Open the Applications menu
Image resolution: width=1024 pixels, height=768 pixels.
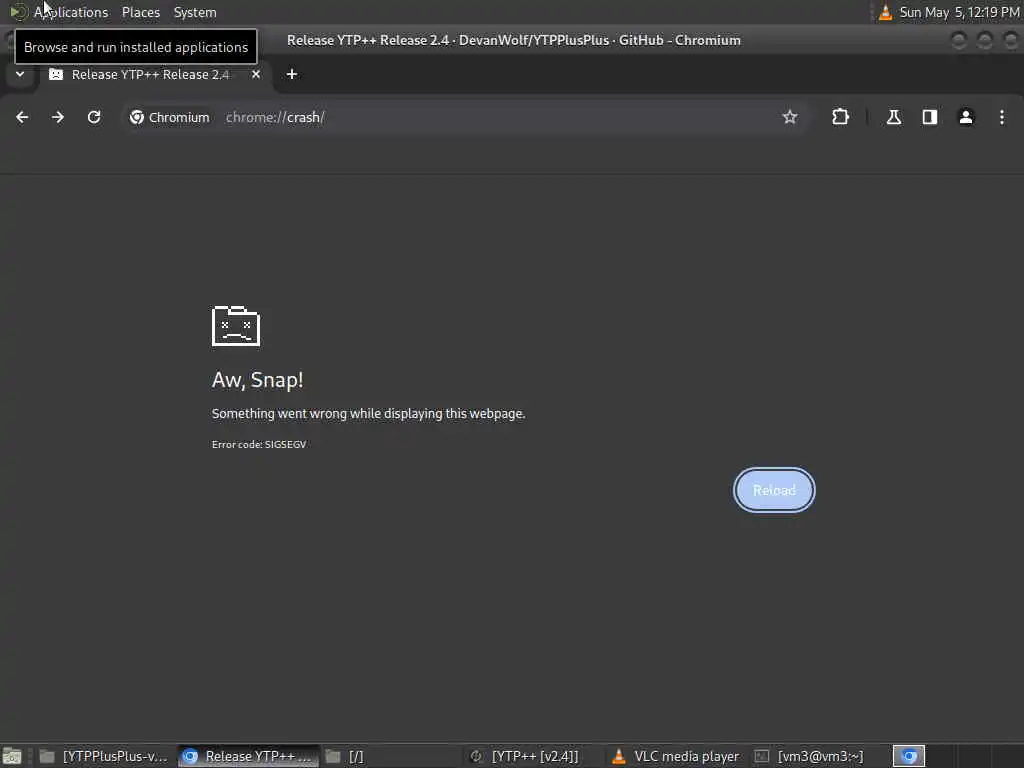click(71, 12)
